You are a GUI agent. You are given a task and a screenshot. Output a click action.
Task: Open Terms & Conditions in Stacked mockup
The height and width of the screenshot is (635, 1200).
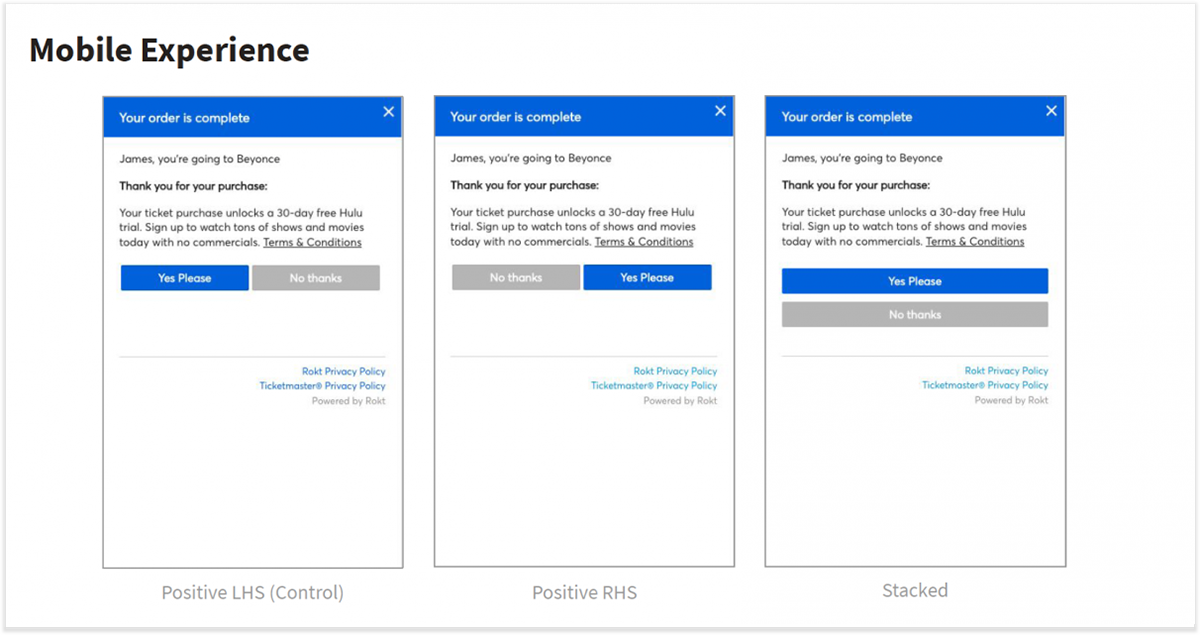tap(975, 241)
